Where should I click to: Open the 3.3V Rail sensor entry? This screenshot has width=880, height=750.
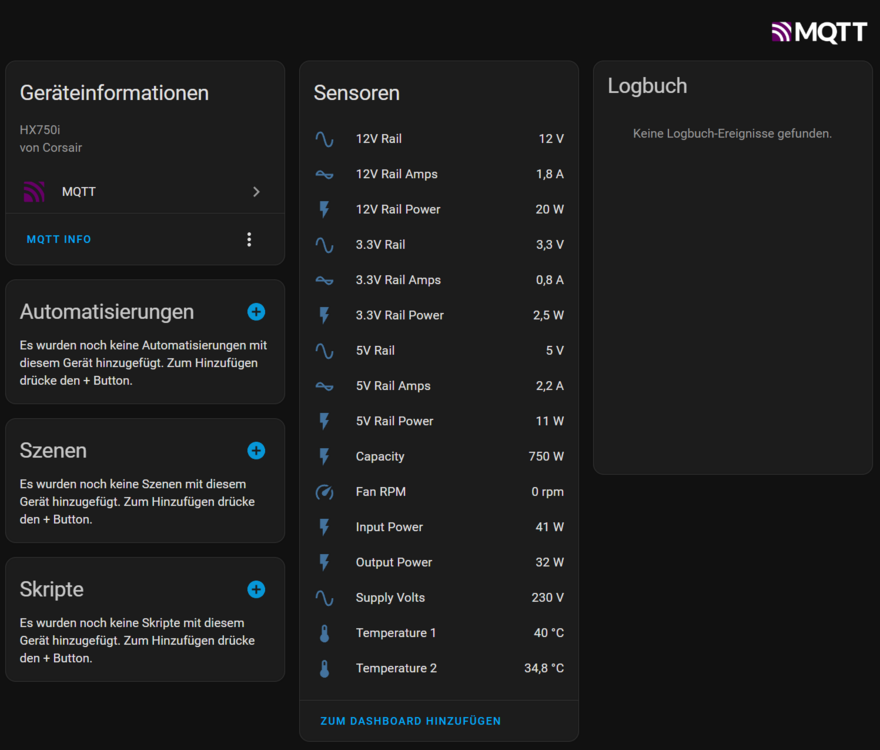[439, 245]
